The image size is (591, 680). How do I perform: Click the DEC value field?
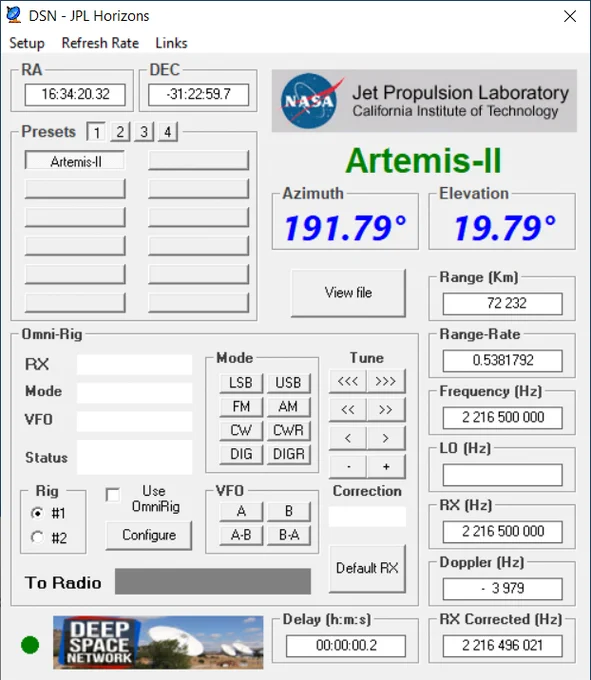point(199,94)
